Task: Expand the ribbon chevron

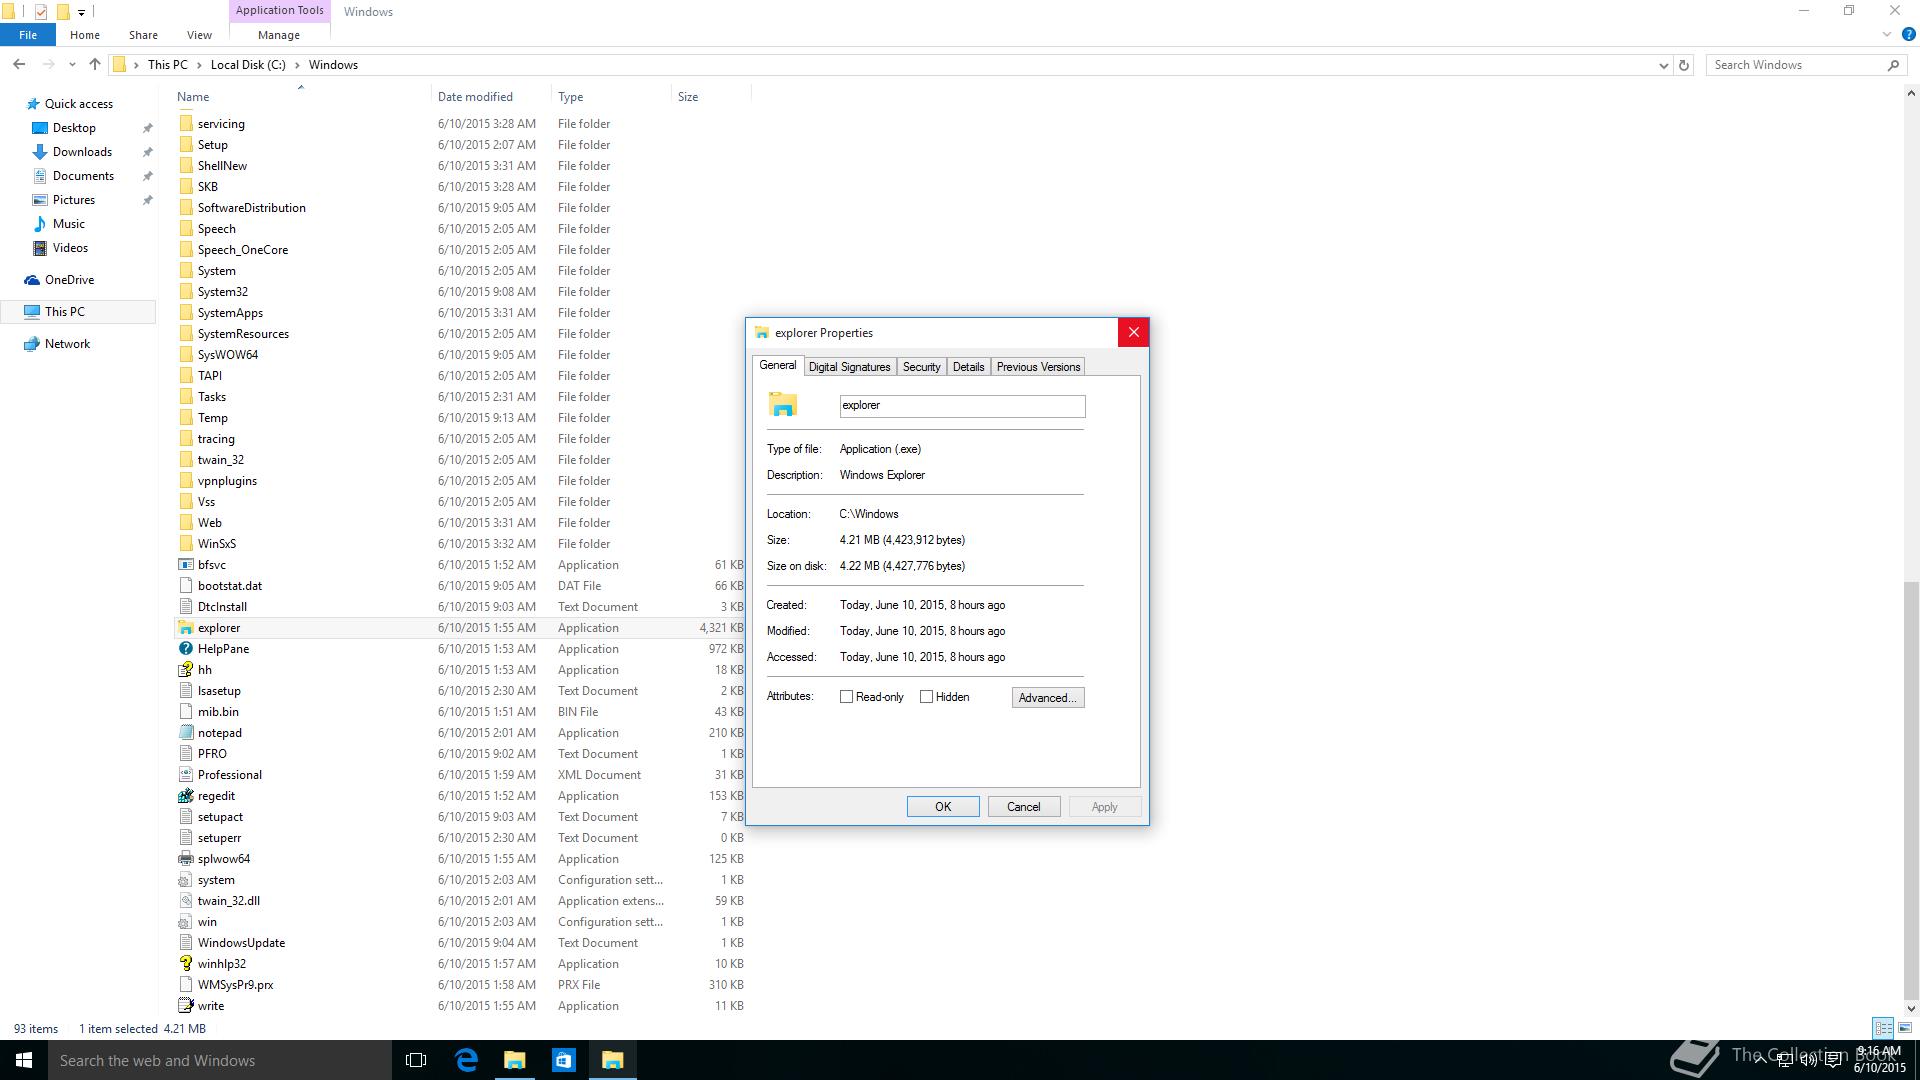Action: click(x=1887, y=34)
